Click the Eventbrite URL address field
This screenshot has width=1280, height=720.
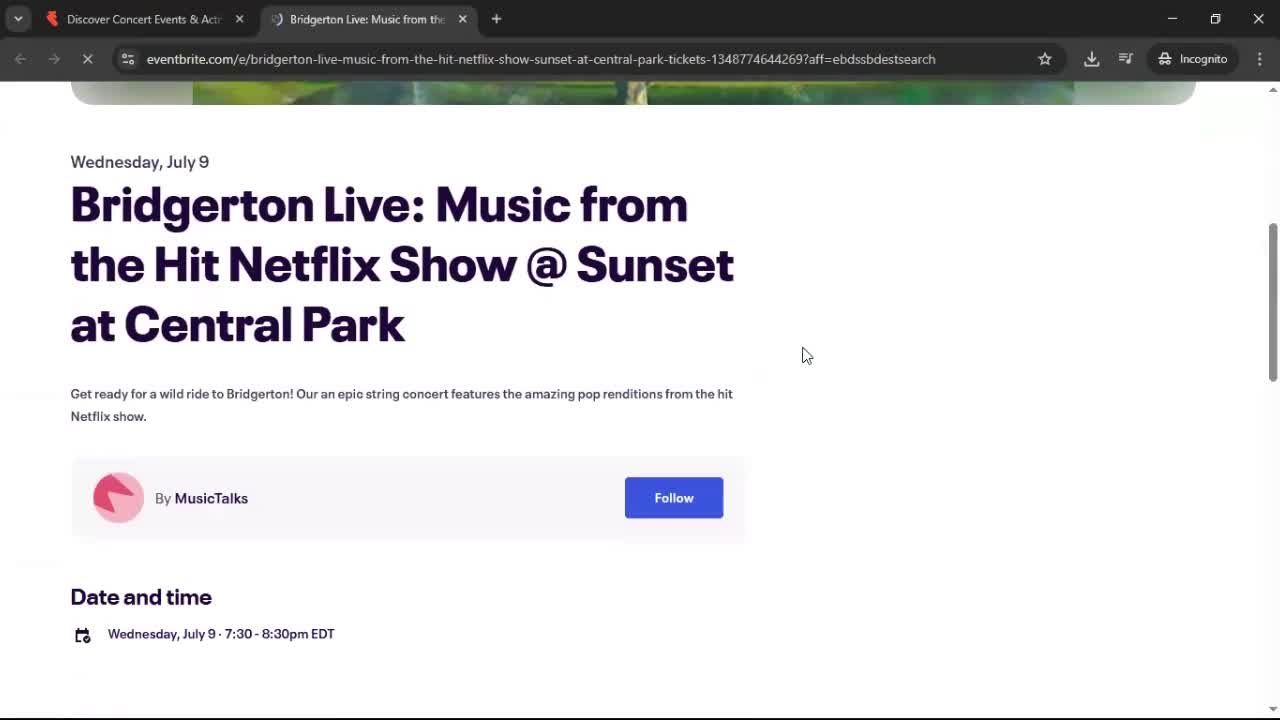[540, 59]
